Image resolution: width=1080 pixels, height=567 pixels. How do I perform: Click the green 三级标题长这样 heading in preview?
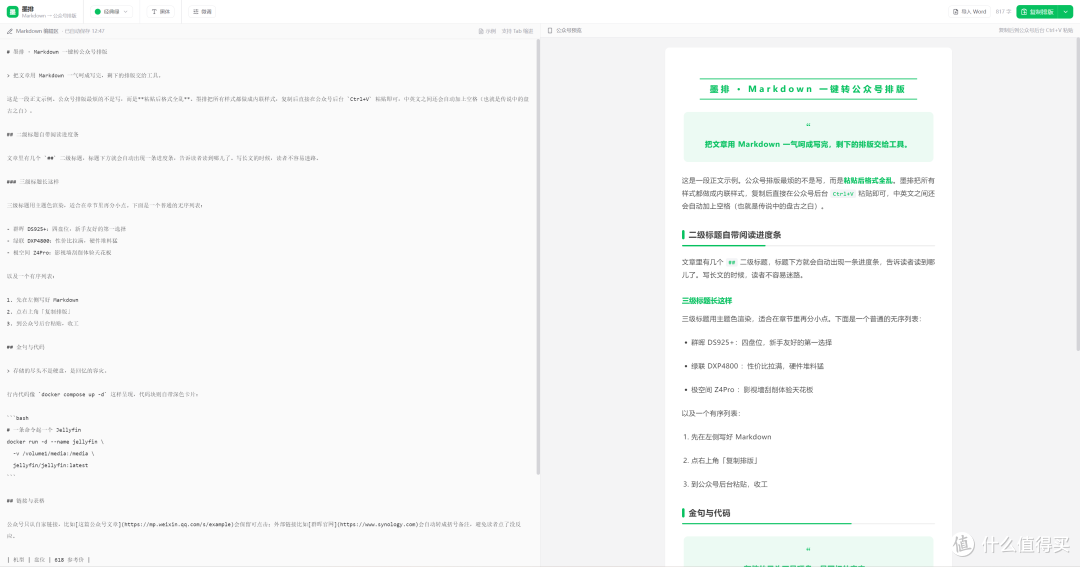[707, 300]
